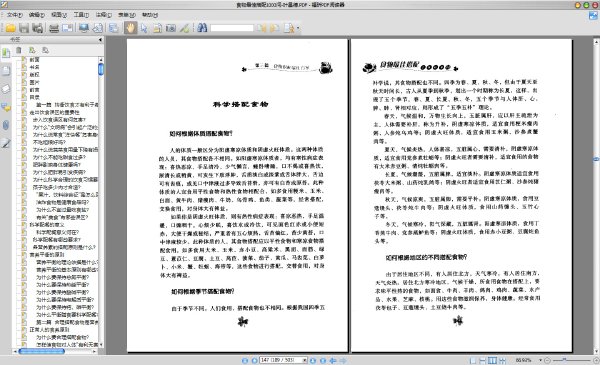
Task: Select bookmark 为什么不能吃肉食过多?
Action: click(60, 157)
